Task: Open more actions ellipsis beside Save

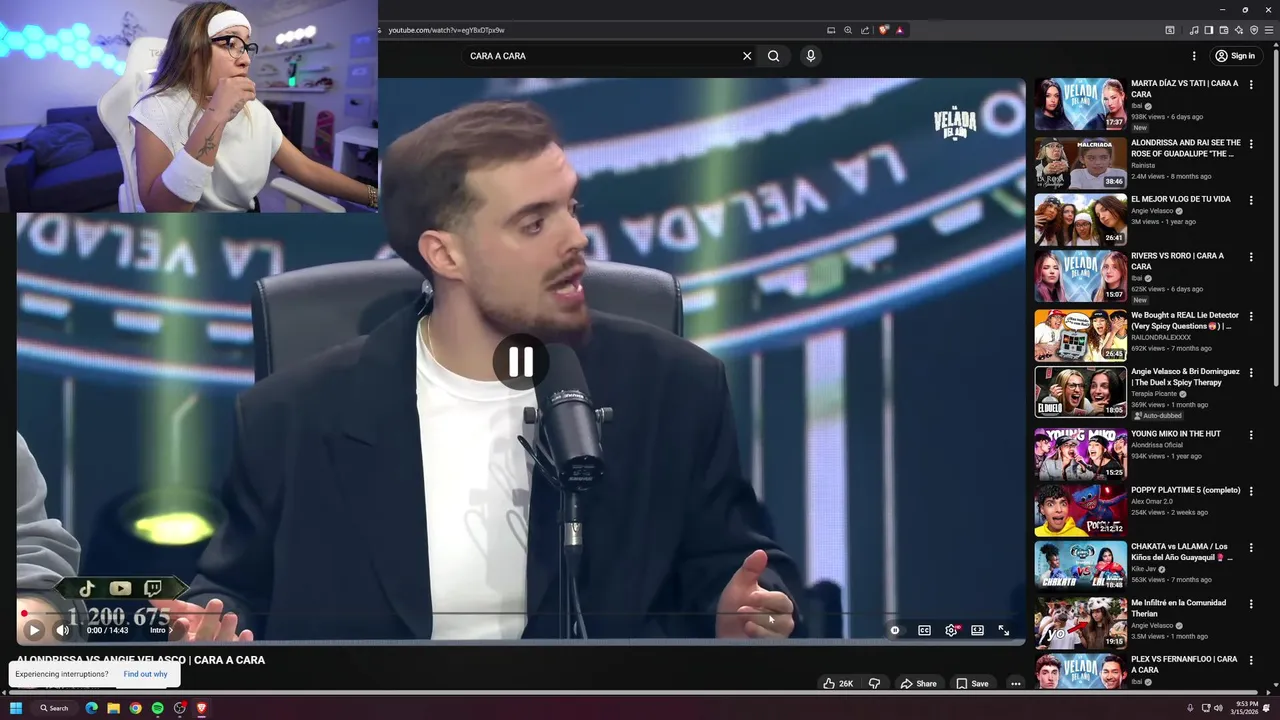Action: [1015, 684]
